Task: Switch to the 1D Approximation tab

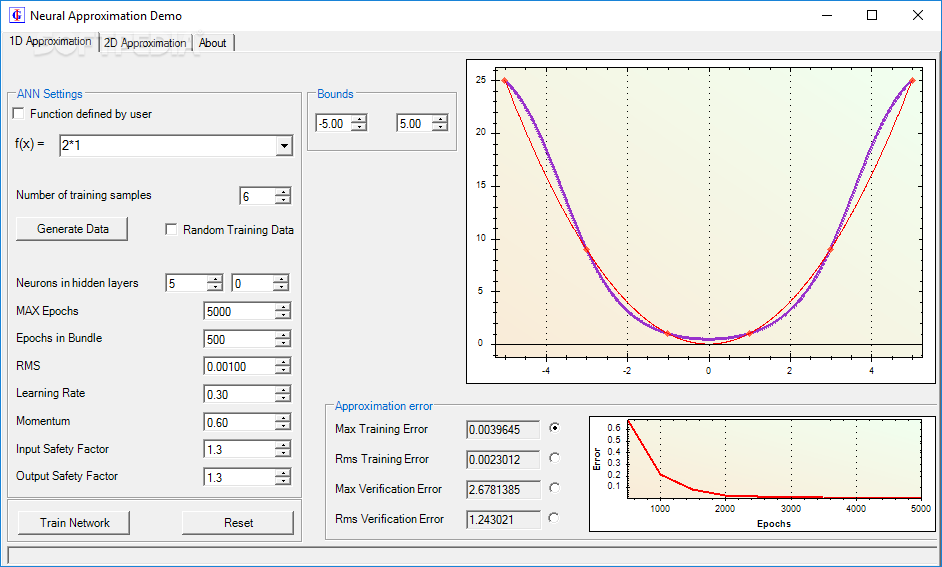Action: (x=50, y=41)
